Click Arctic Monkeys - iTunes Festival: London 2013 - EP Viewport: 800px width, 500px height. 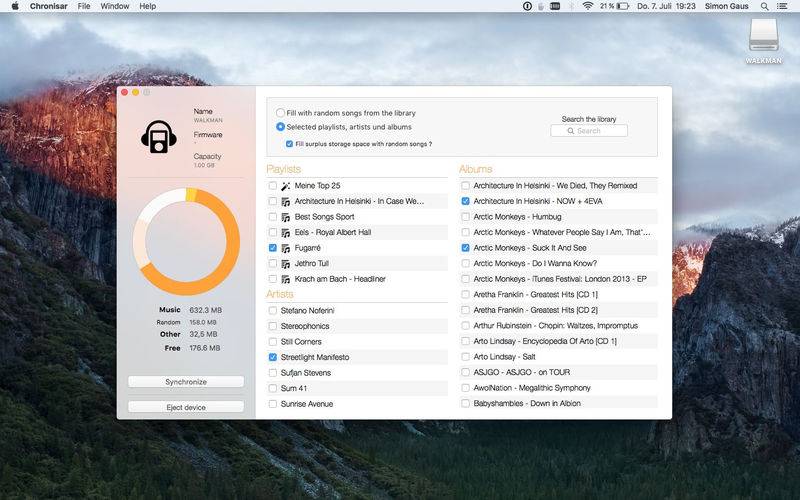pos(560,279)
